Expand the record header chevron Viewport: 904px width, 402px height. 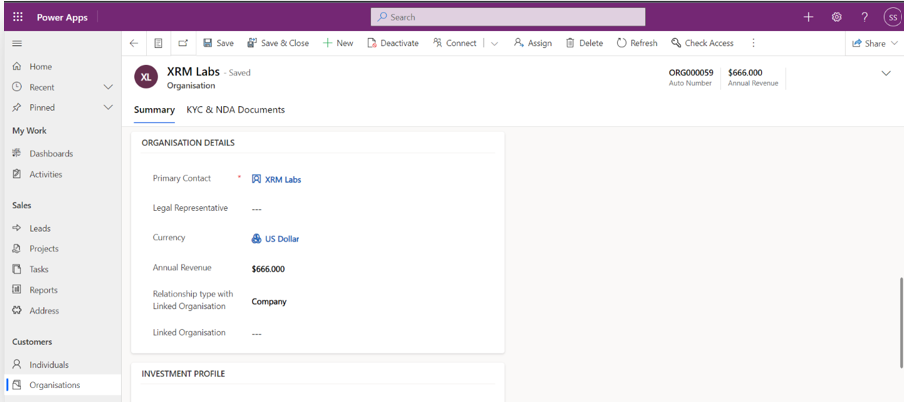click(885, 73)
